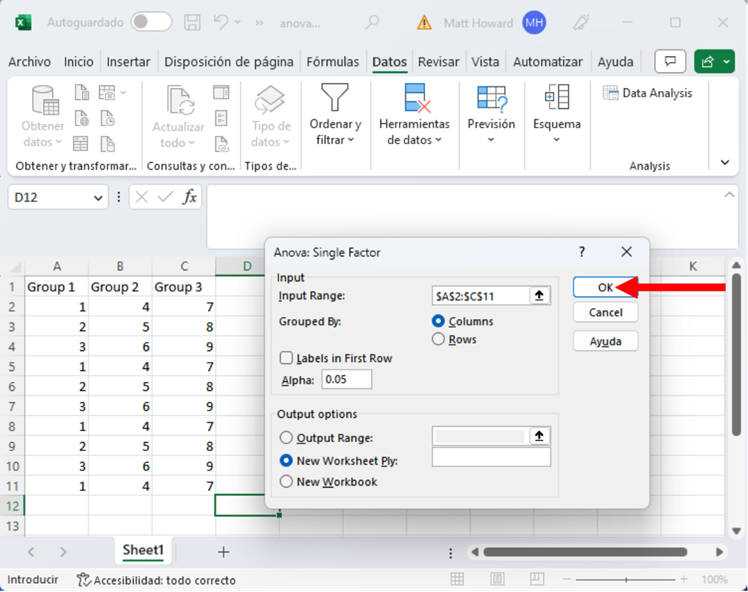Viewport: 748px width, 592px height.
Task: Open the Insertar ribbon tab
Action: 128,62
